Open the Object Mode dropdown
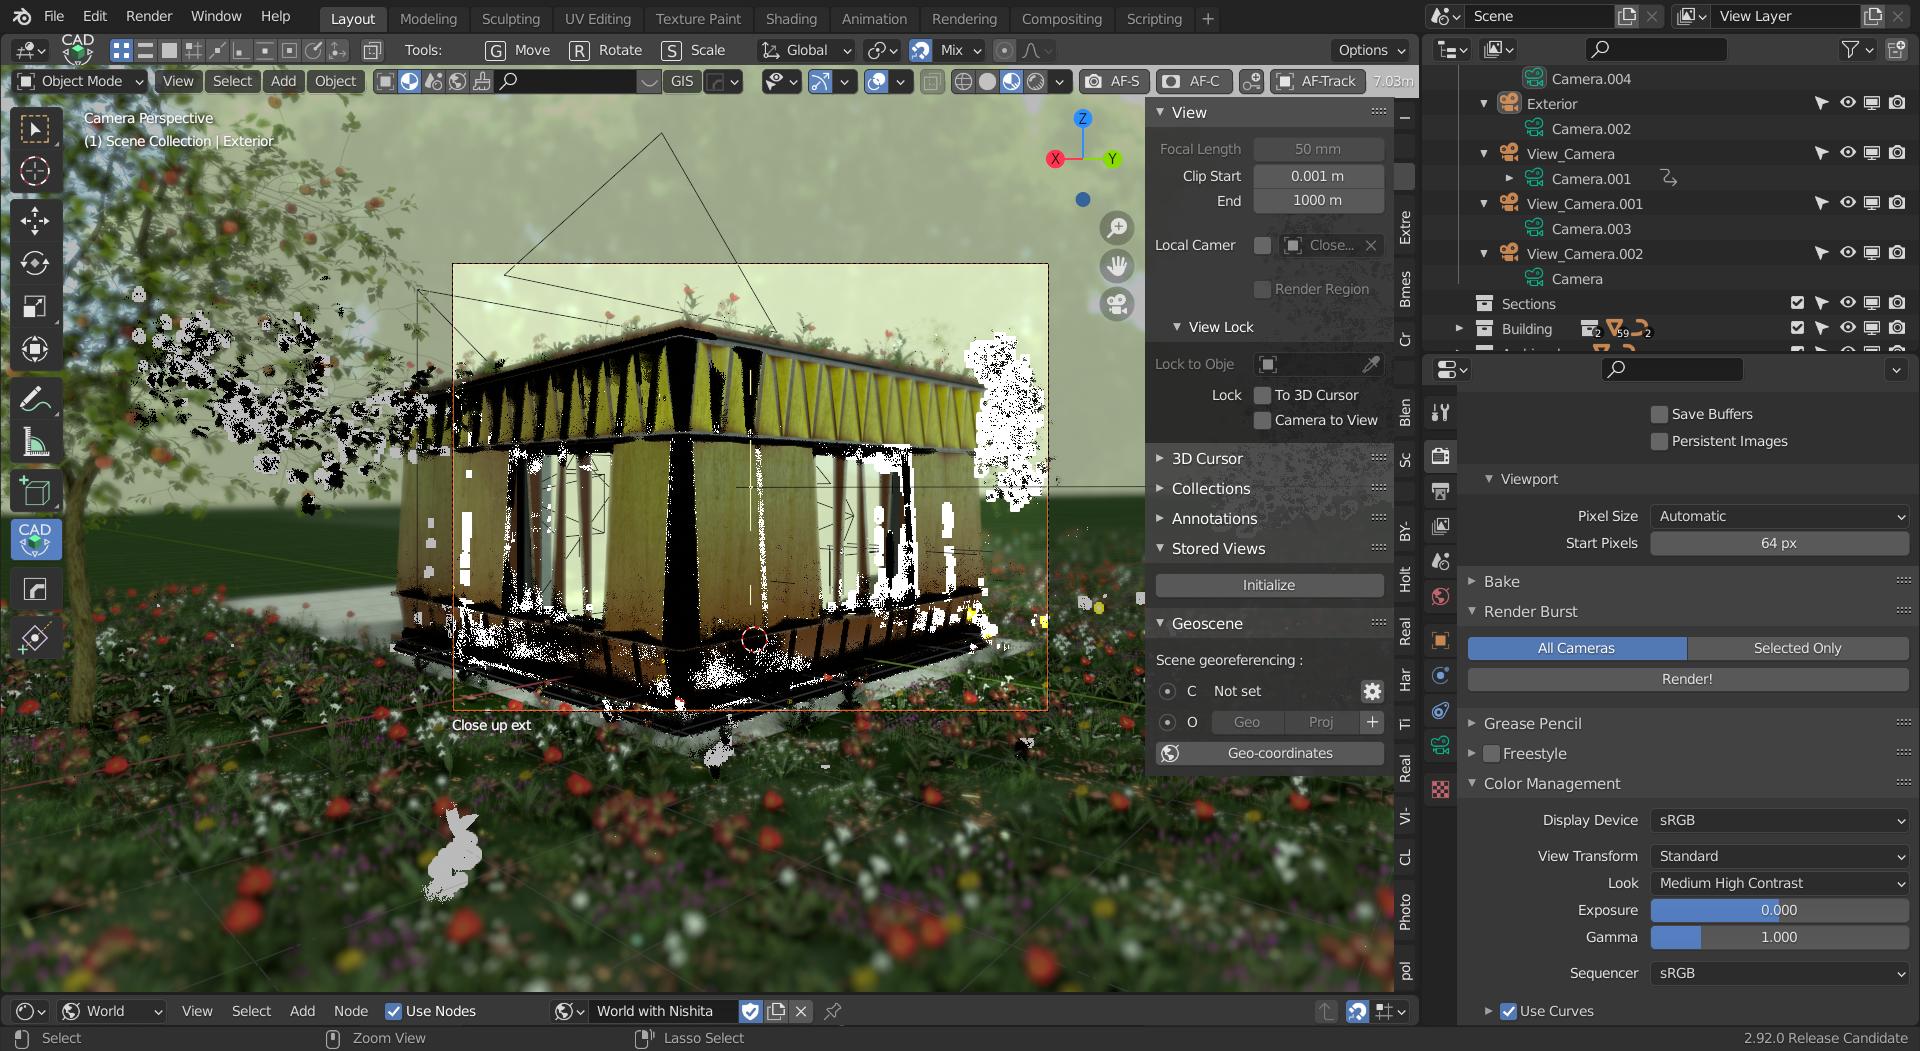 pos(81,82)
